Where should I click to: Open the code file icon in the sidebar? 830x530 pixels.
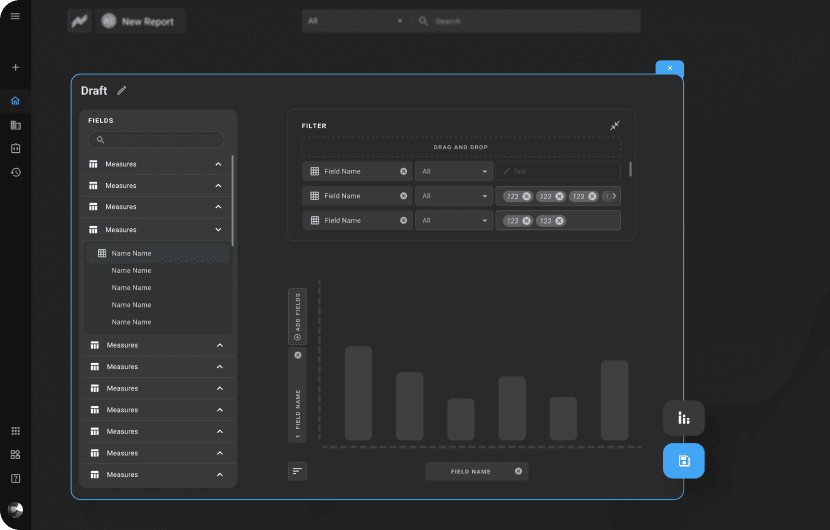pyautogui.click(x=15, y=148)
